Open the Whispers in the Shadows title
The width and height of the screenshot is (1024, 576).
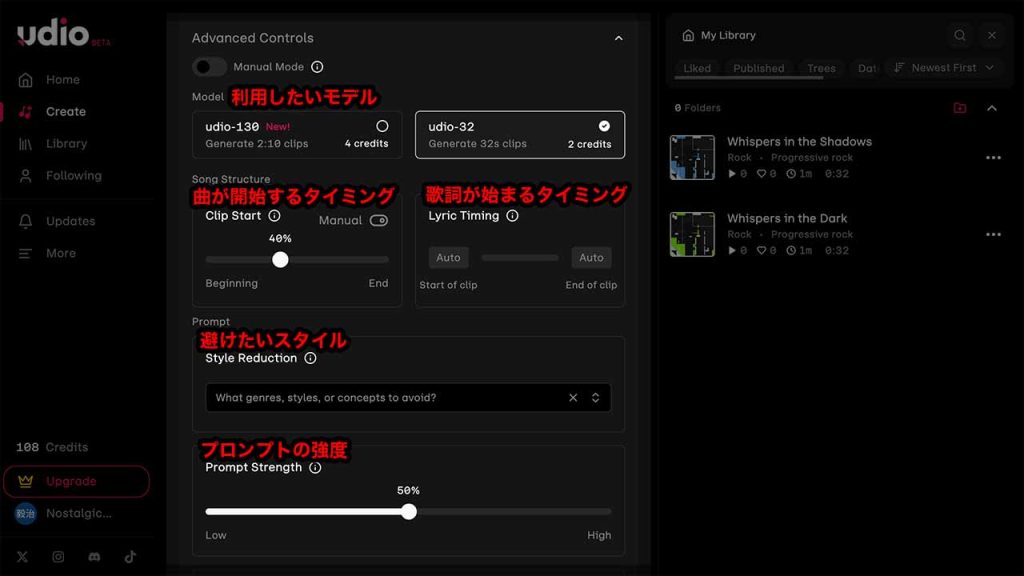coord(799,142)
